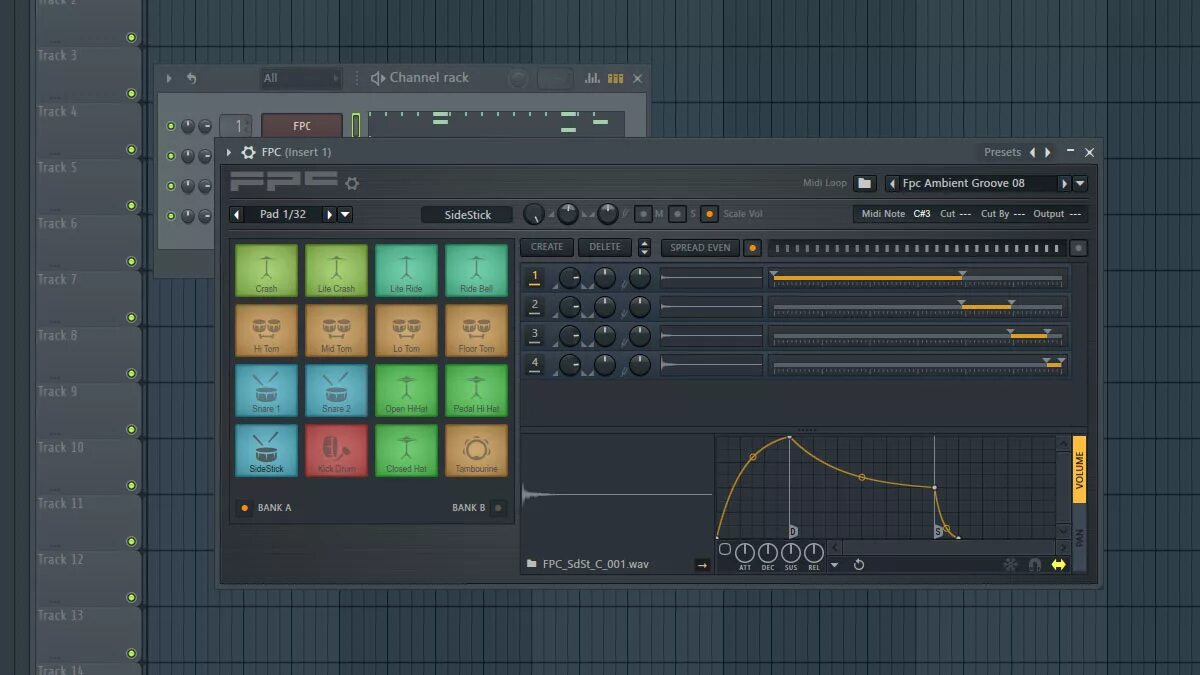Trigger the Floor Tom pad

(x=476, y=330)
